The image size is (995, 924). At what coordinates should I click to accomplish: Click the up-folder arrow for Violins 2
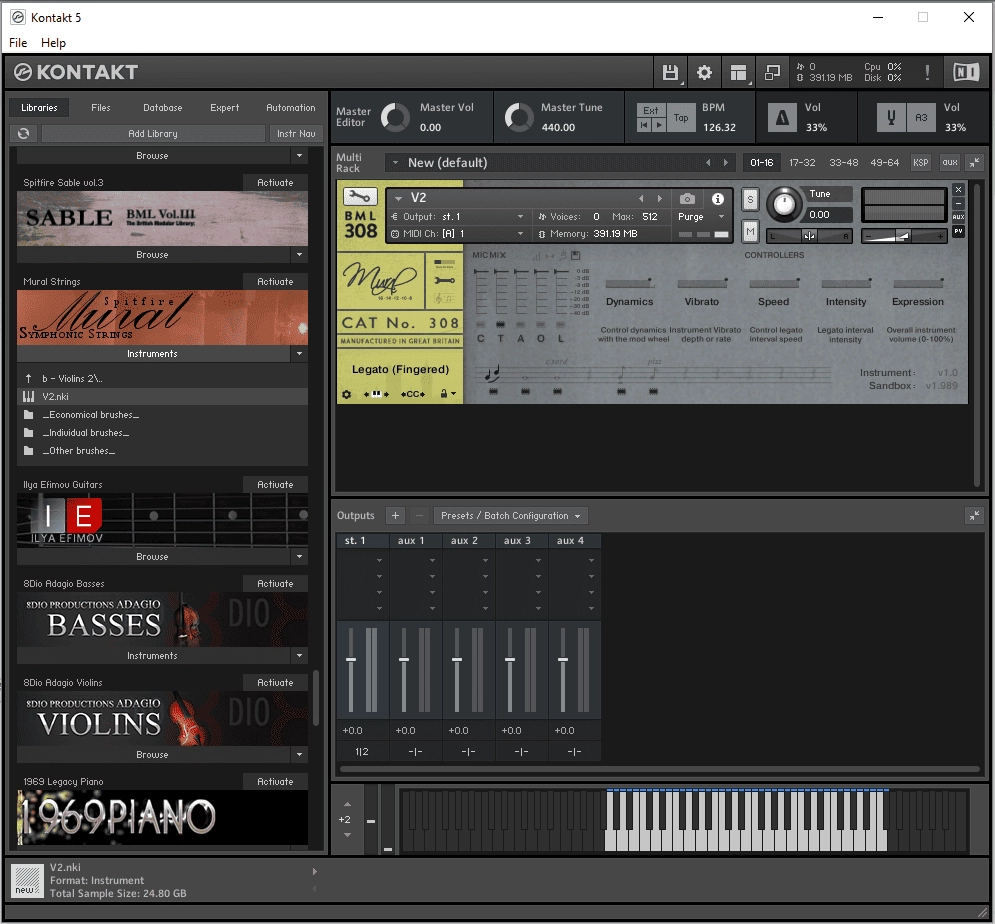click(29, 378)
